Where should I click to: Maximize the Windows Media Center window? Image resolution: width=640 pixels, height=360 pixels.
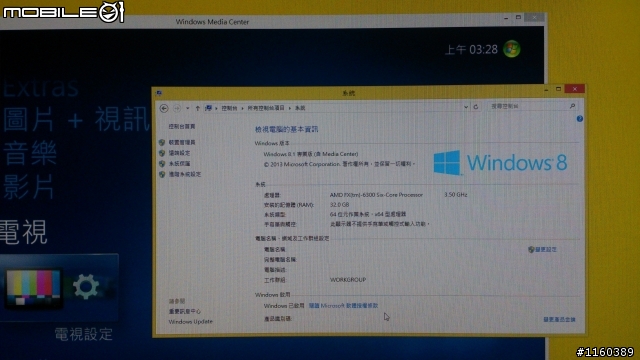tap(518, 18)
